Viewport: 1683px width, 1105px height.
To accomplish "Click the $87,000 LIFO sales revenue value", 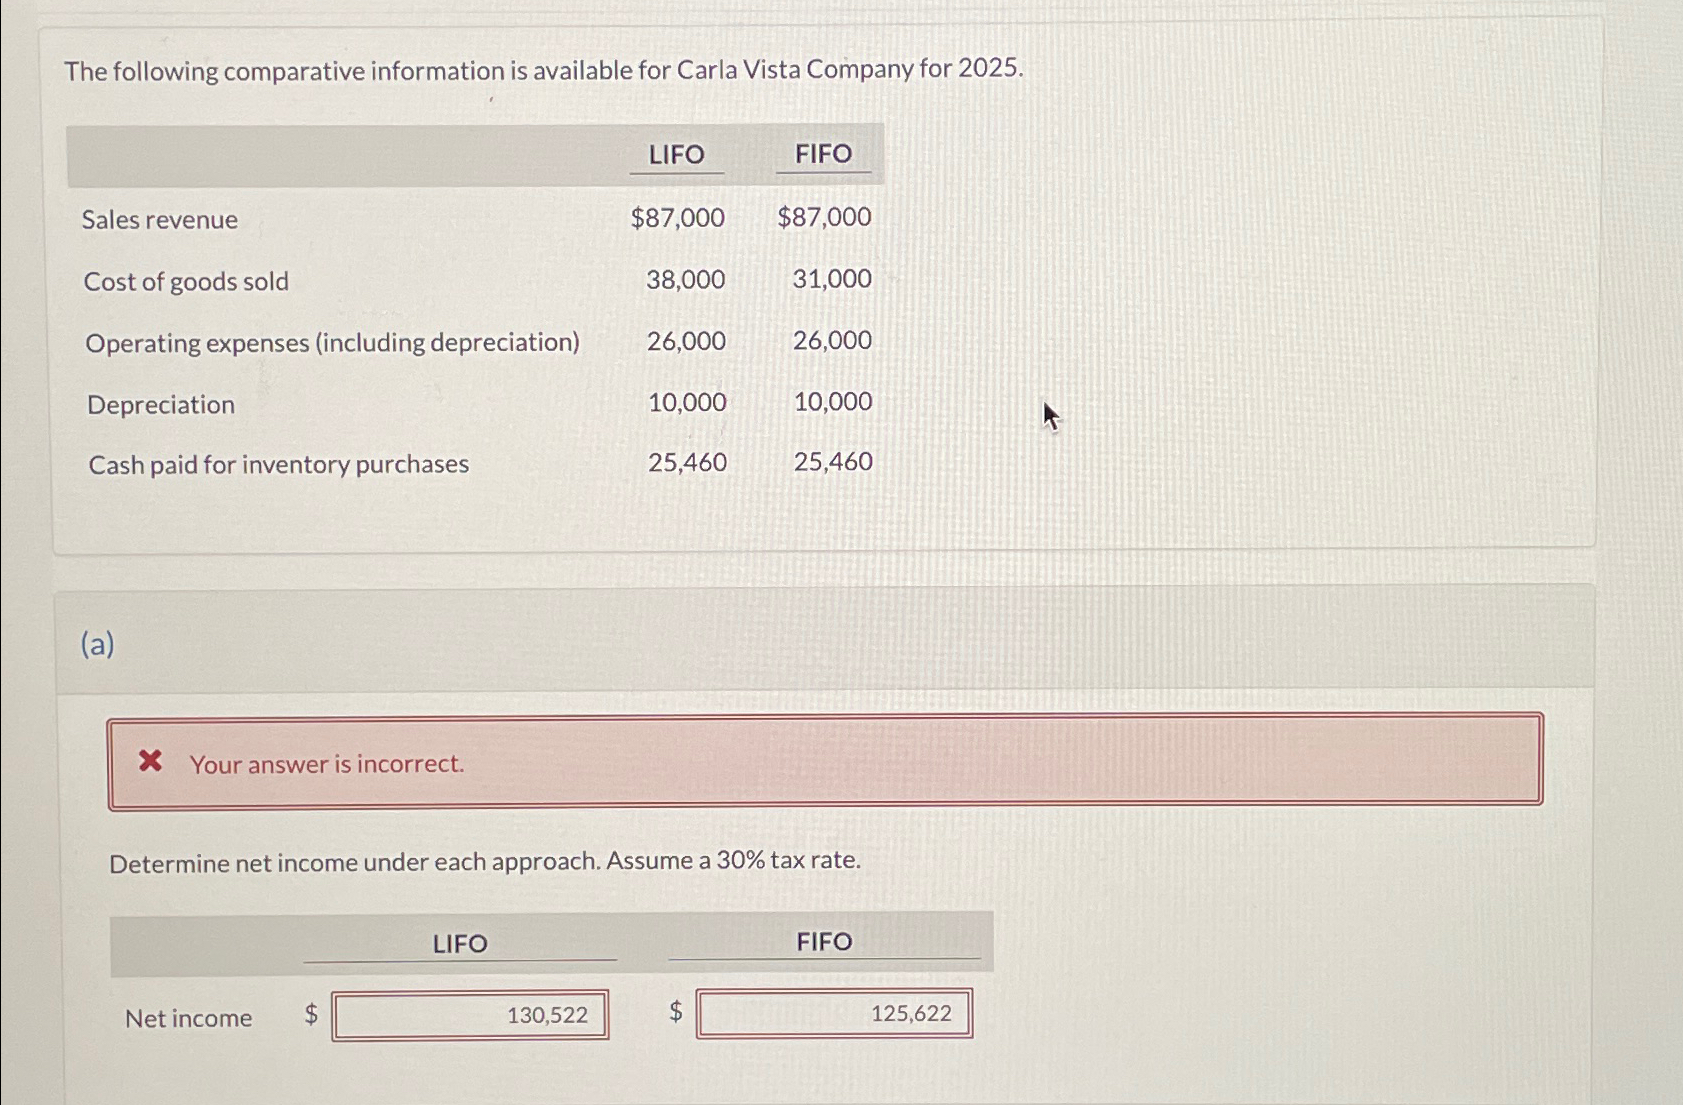I will pos(677,217).
